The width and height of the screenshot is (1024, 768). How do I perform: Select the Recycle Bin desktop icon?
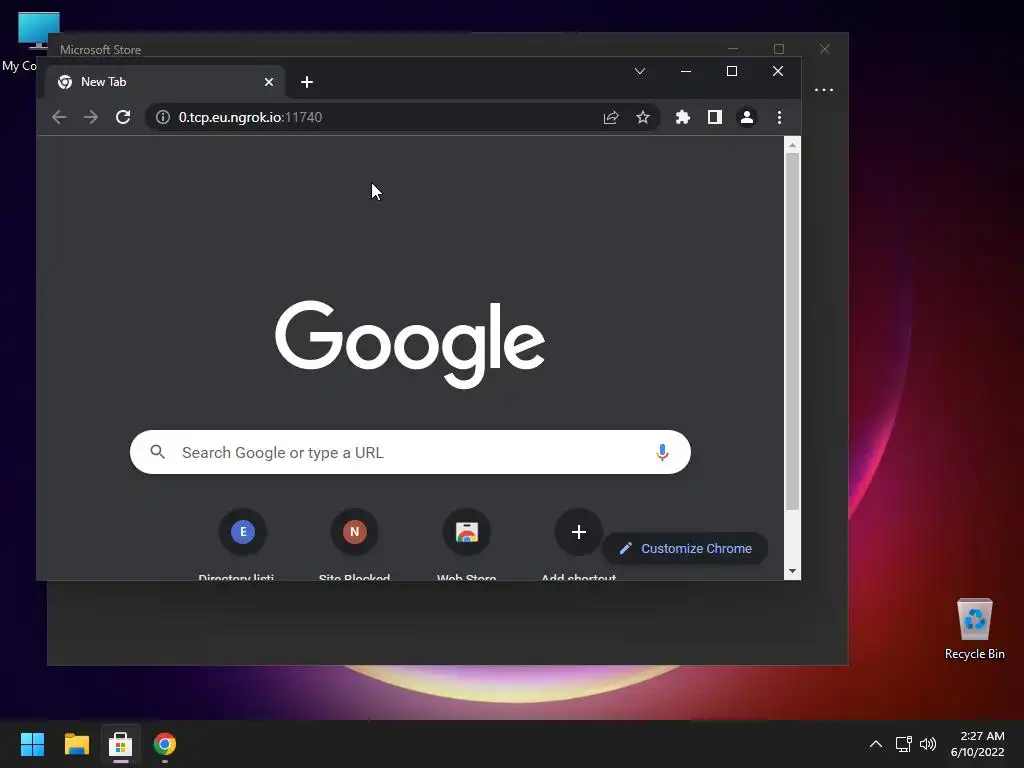974,630
